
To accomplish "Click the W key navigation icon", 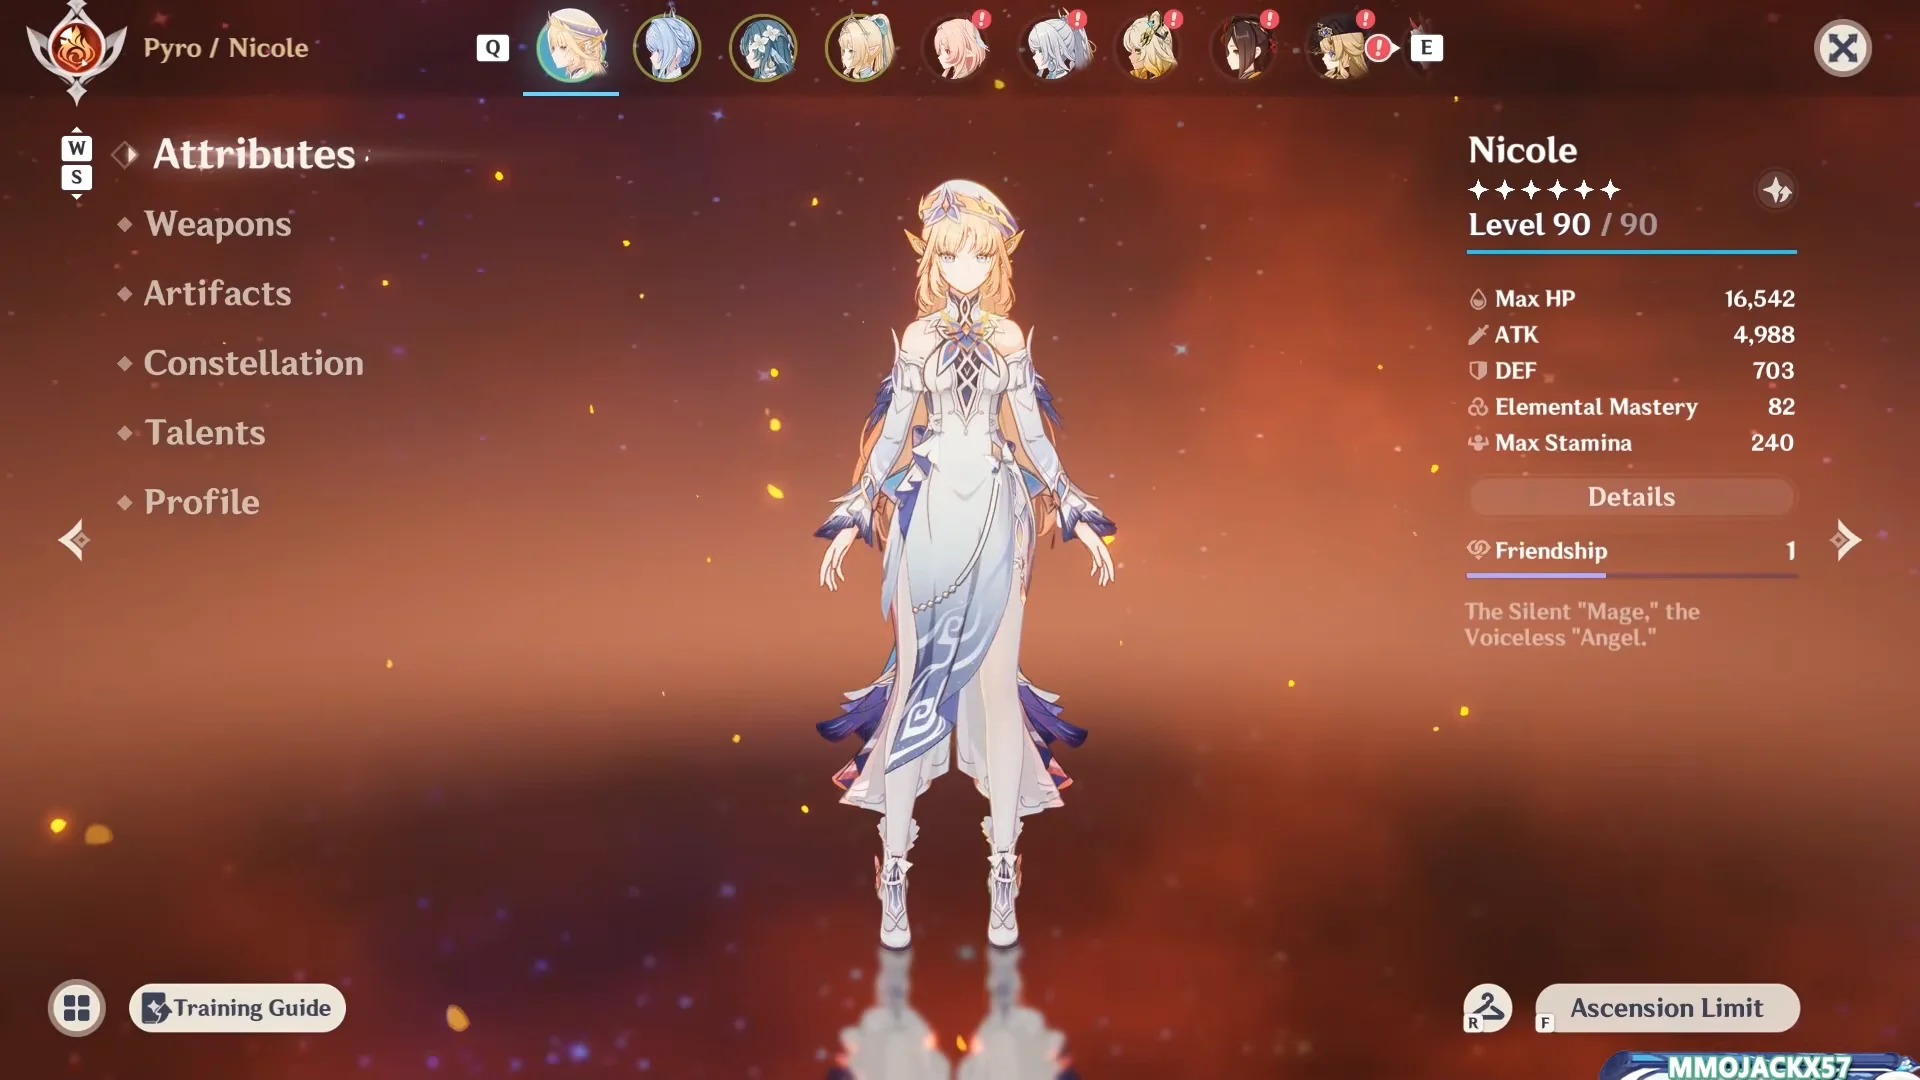I will point(77,148).
